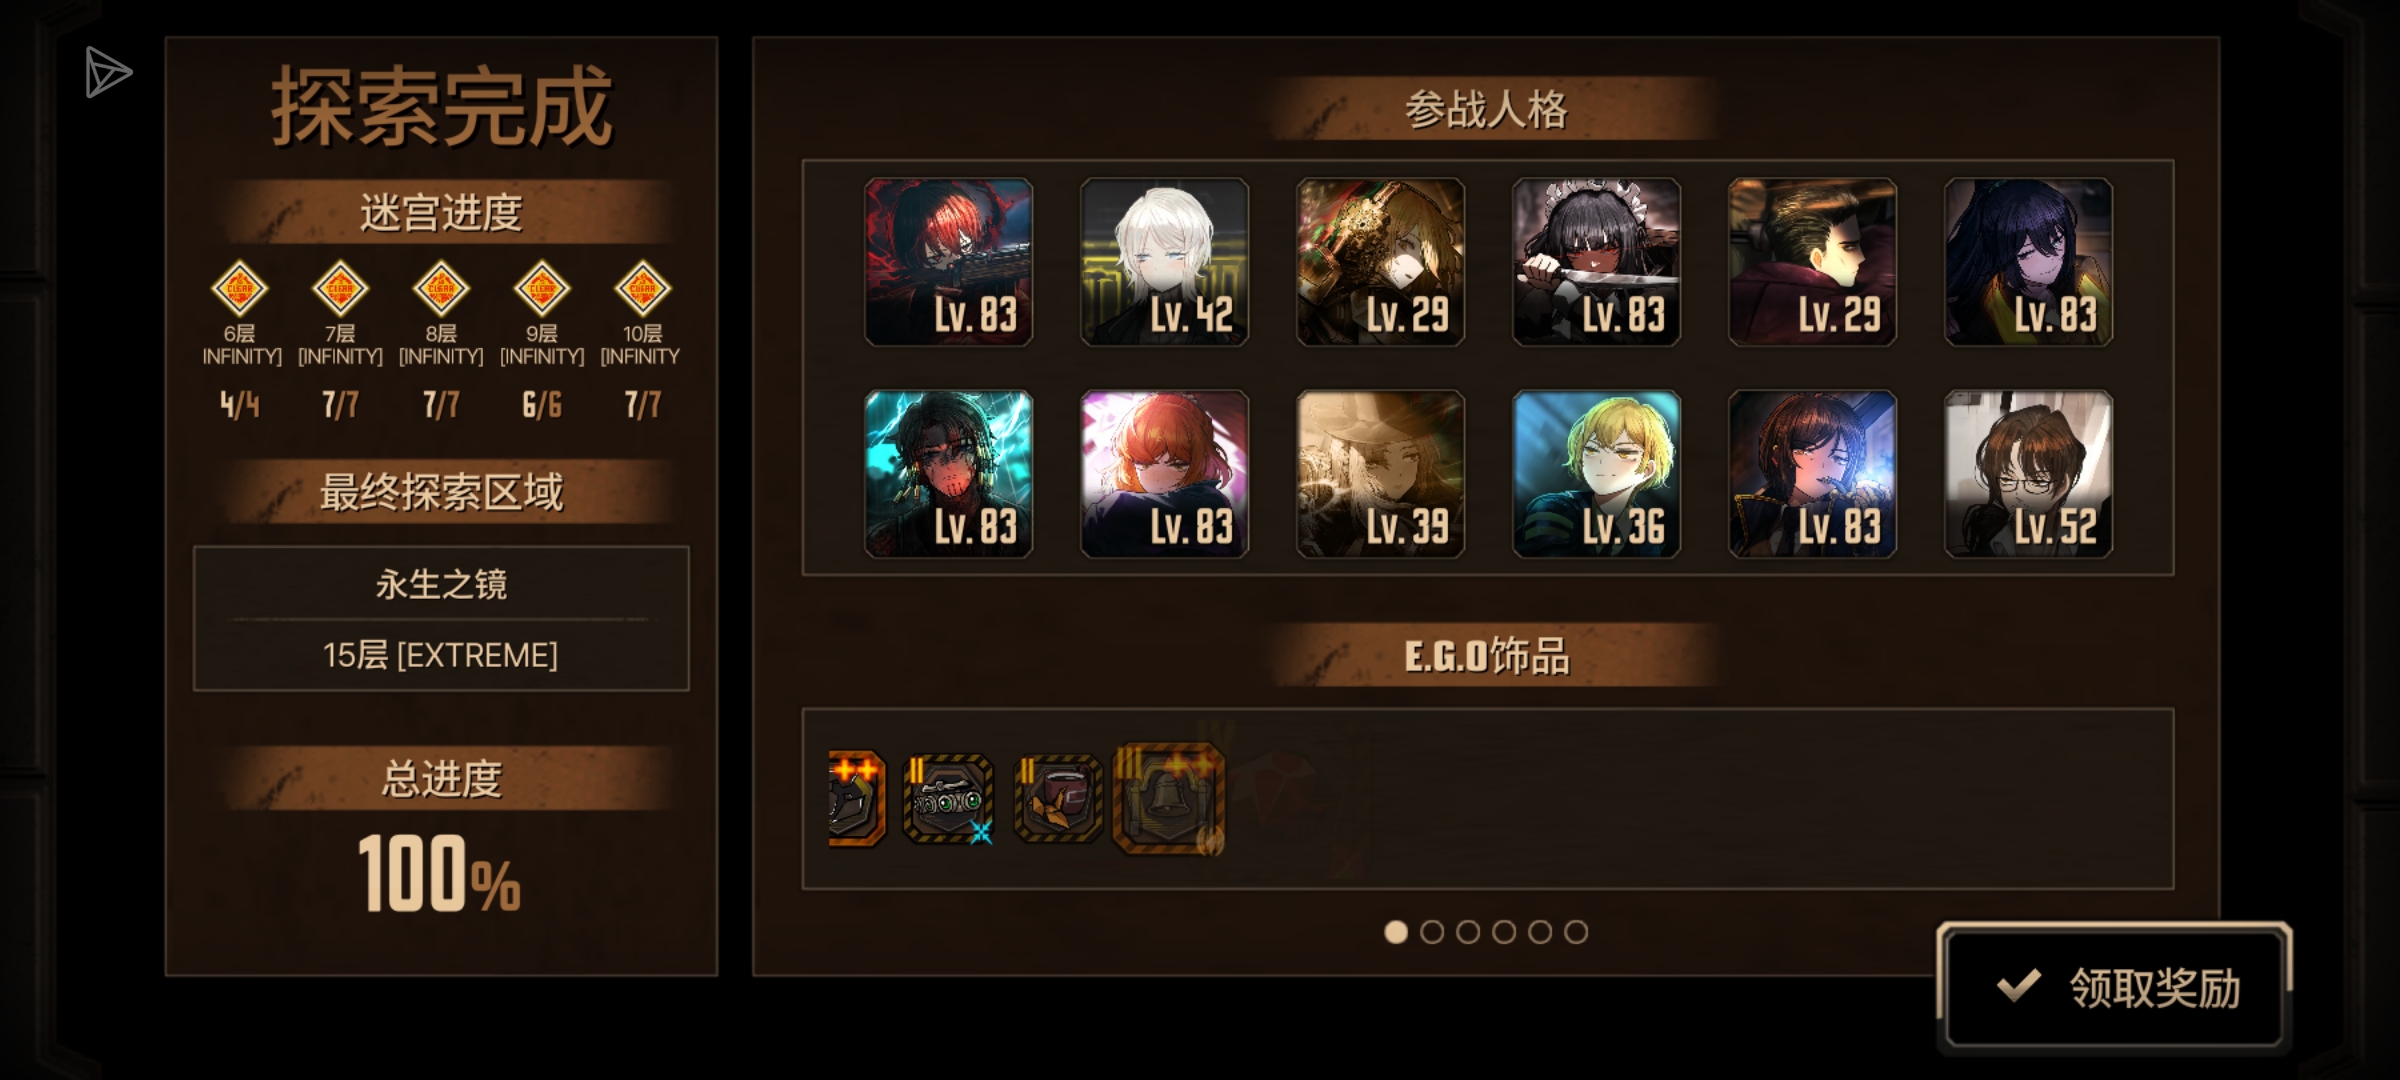Screen dimensions: 2400x1080
Task: Select the bell E.G.O gift icon
Action: [1169, 799]
